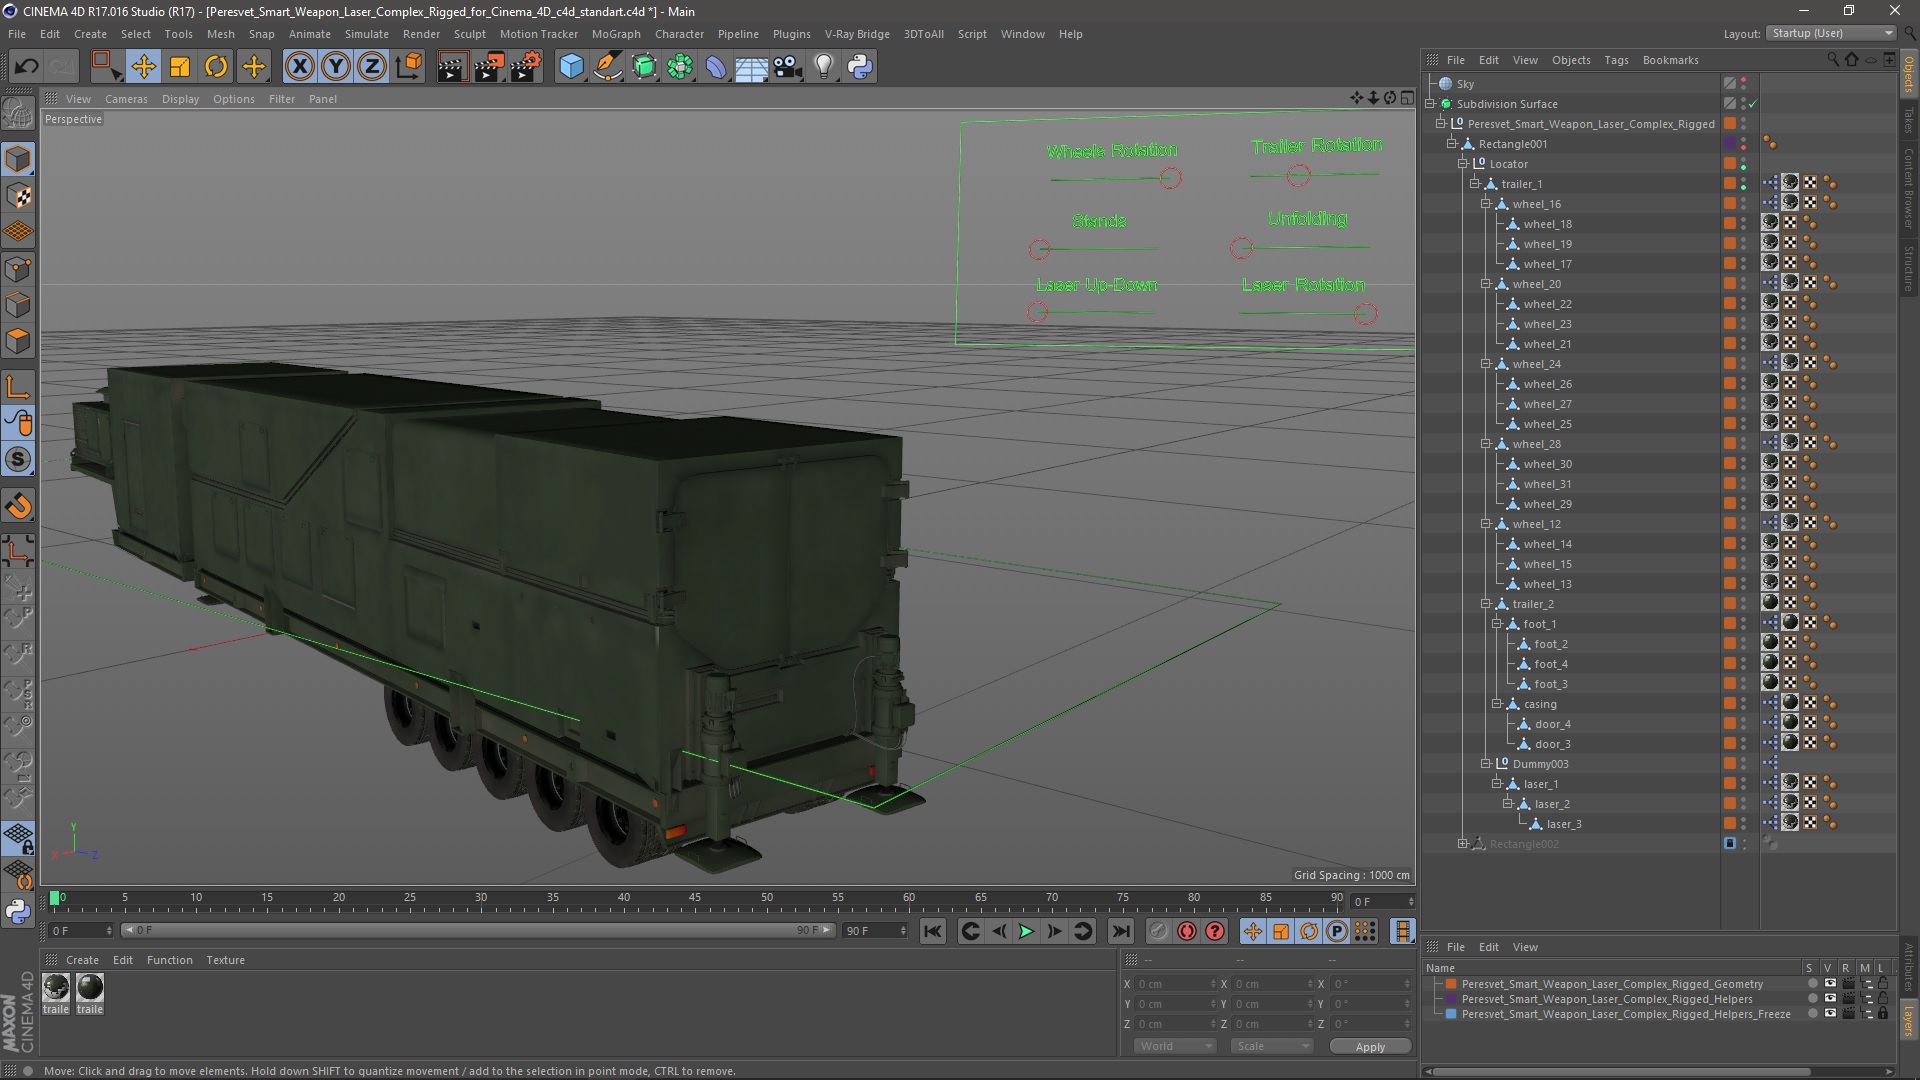
Task: Select the Magnet tool icon
Action: point(20,504)
